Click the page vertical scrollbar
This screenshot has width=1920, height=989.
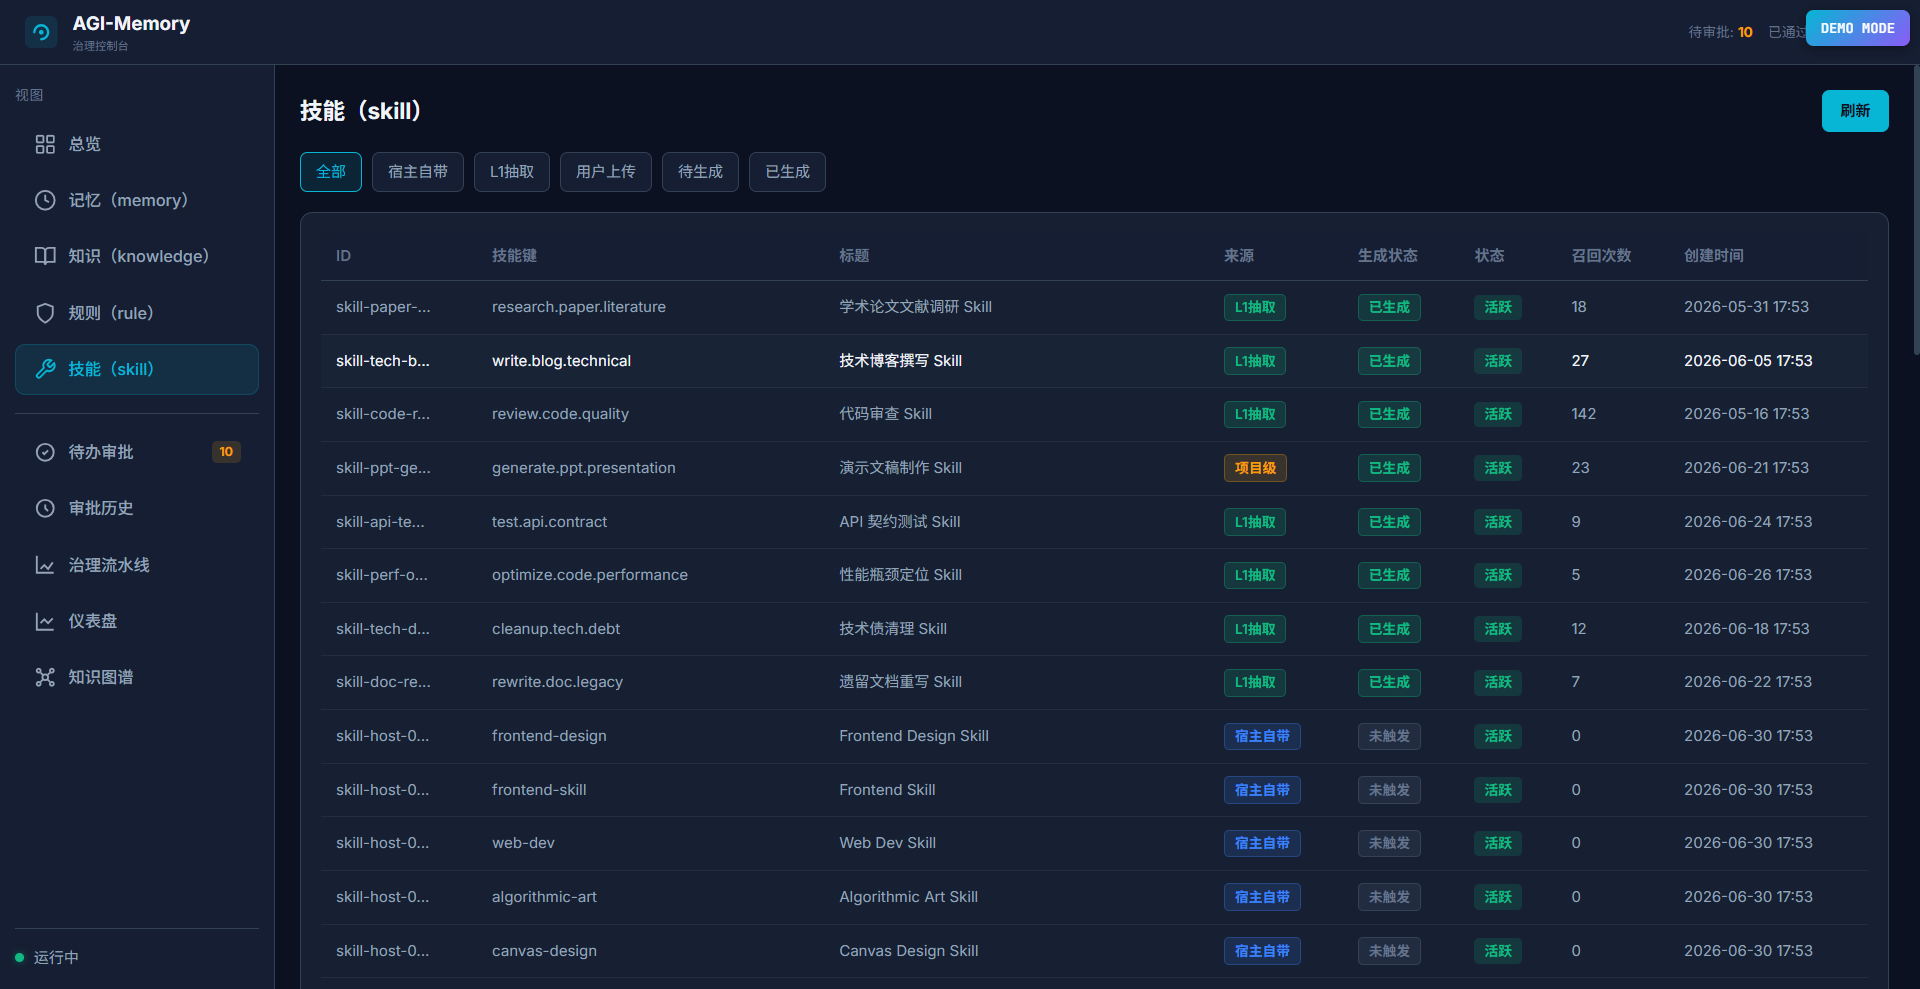tap(1915, 210)
